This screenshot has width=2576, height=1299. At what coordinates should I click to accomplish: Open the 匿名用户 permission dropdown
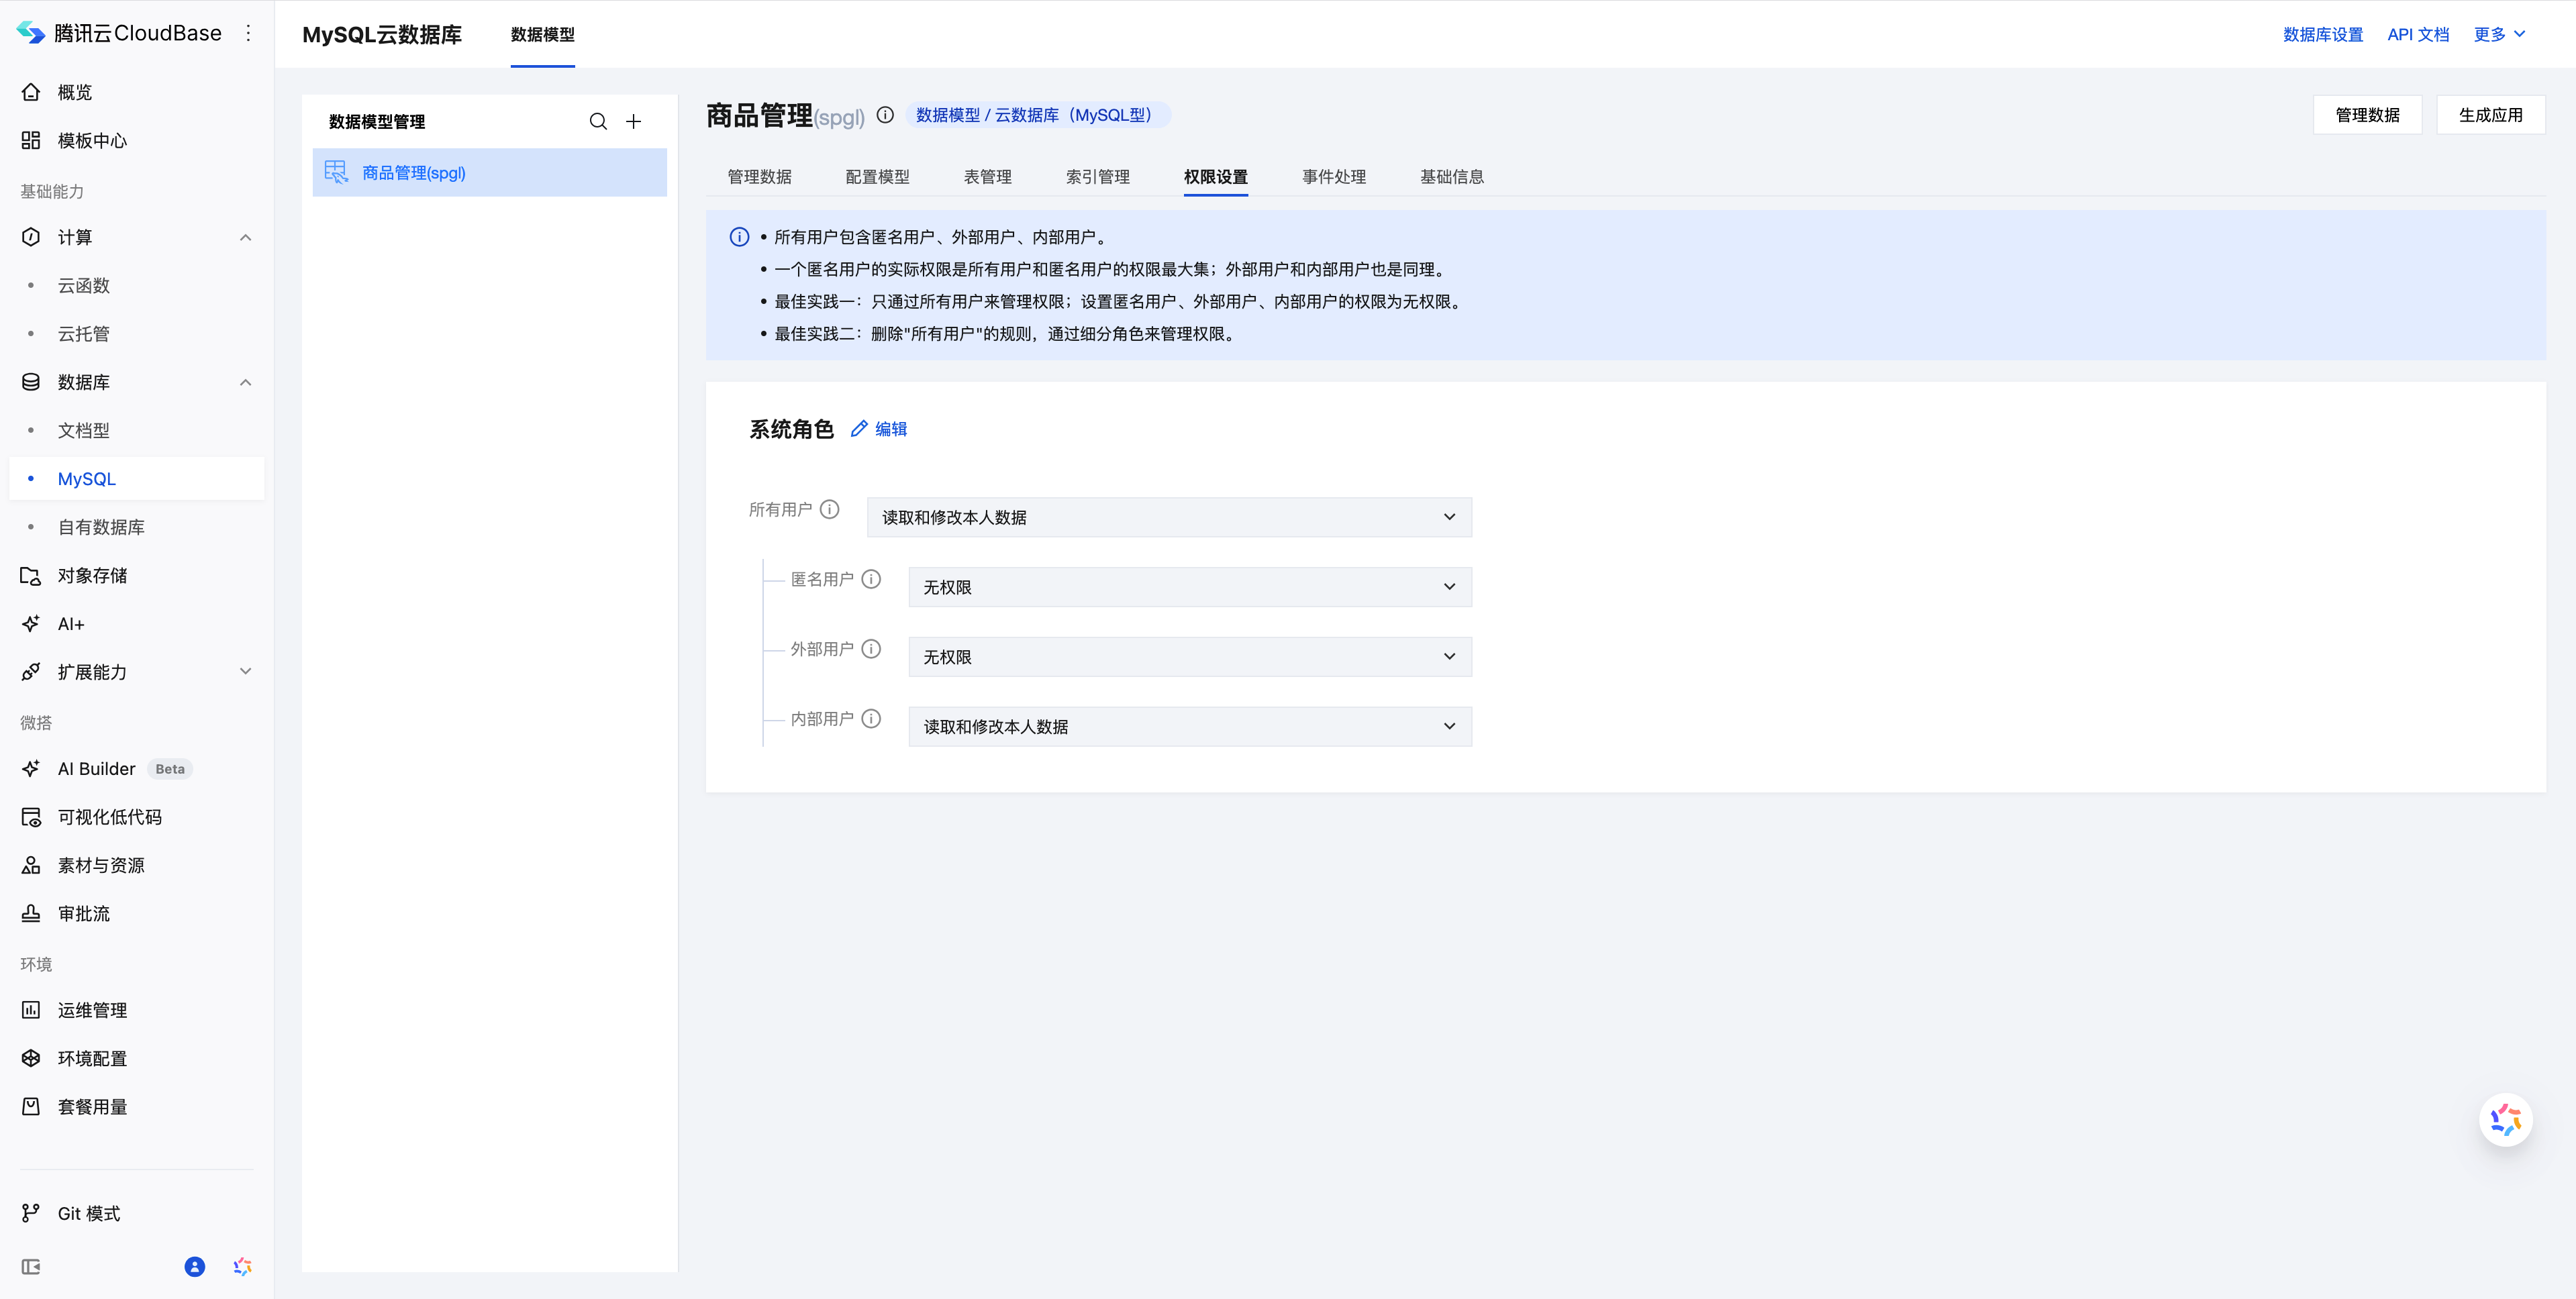[x=1190, y=587]
